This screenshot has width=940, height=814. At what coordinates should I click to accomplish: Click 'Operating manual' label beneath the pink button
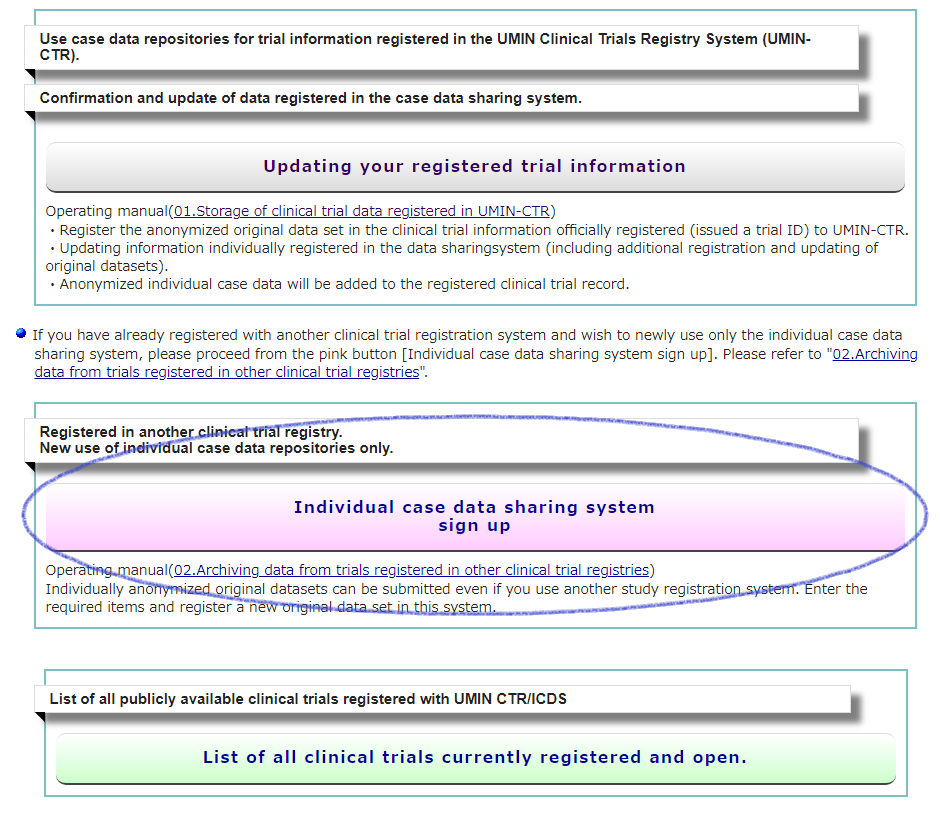click(106, 570)
